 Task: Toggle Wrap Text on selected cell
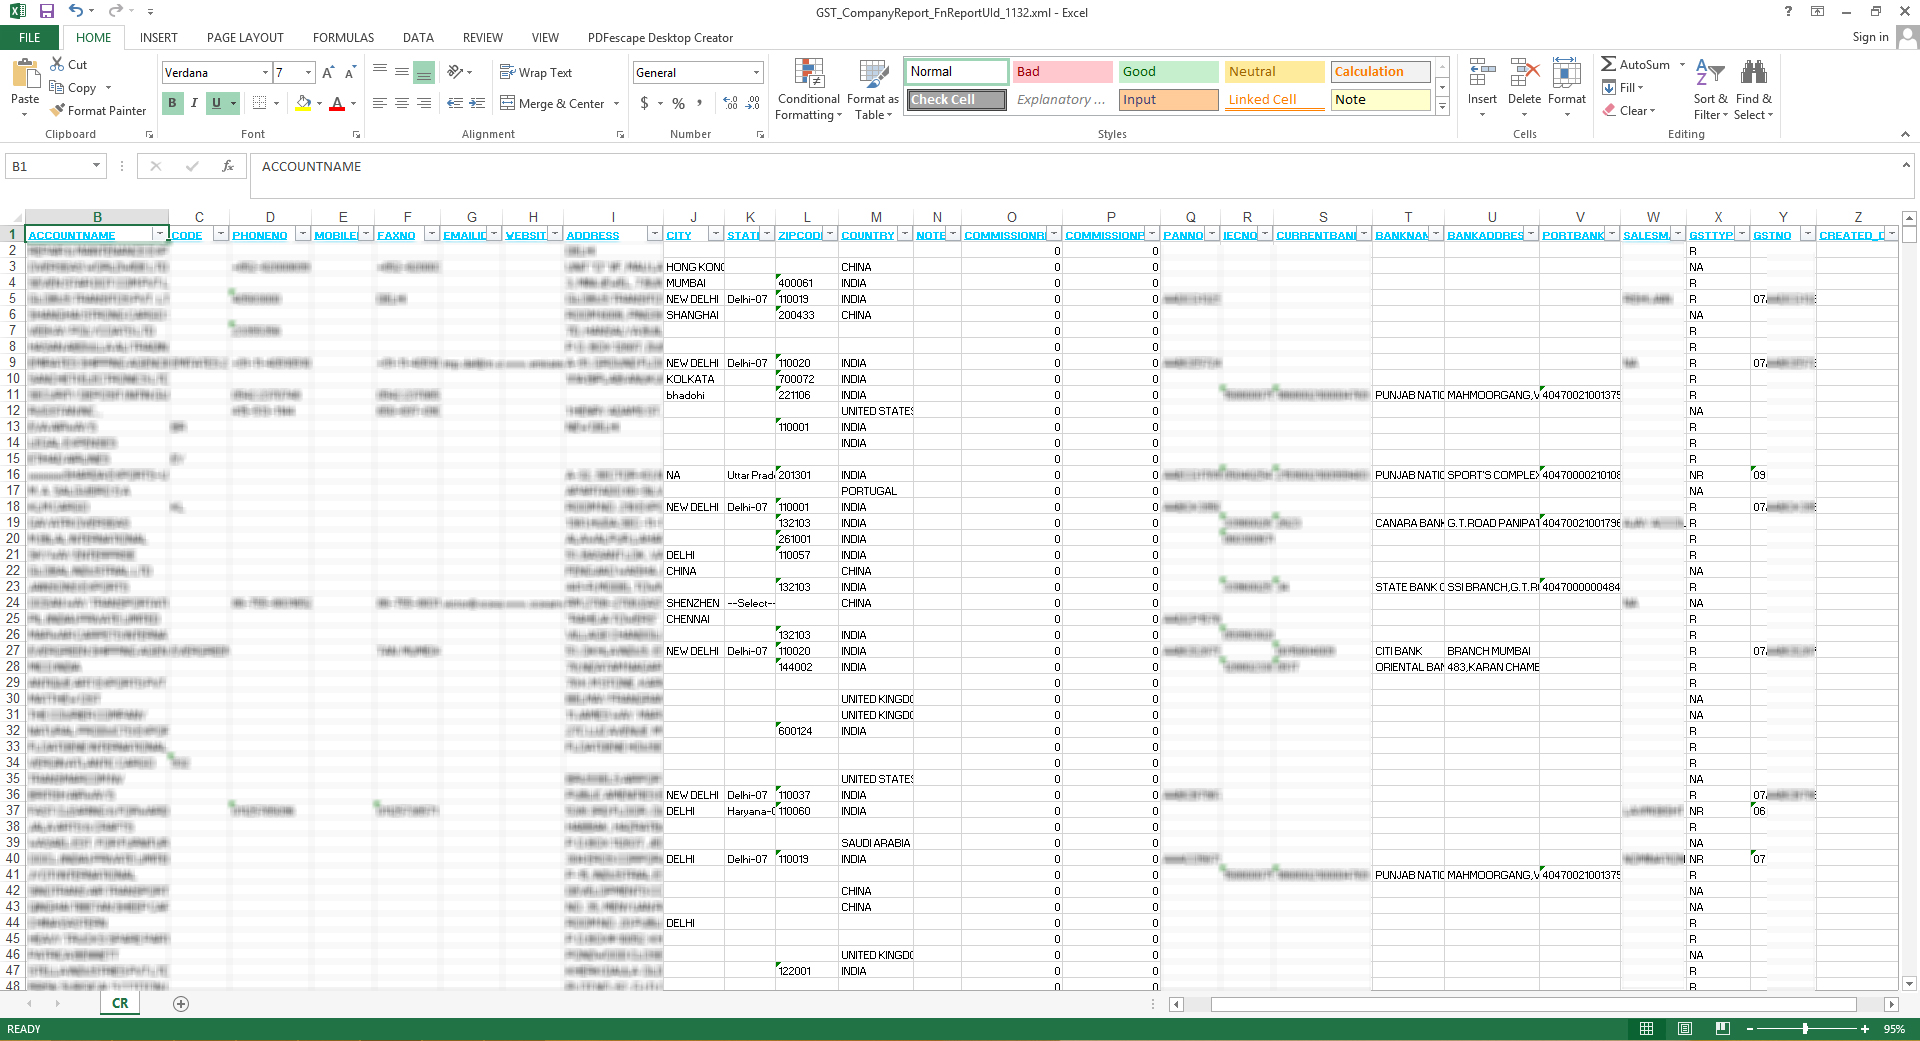pyautogui.click(x=536, y=73)
